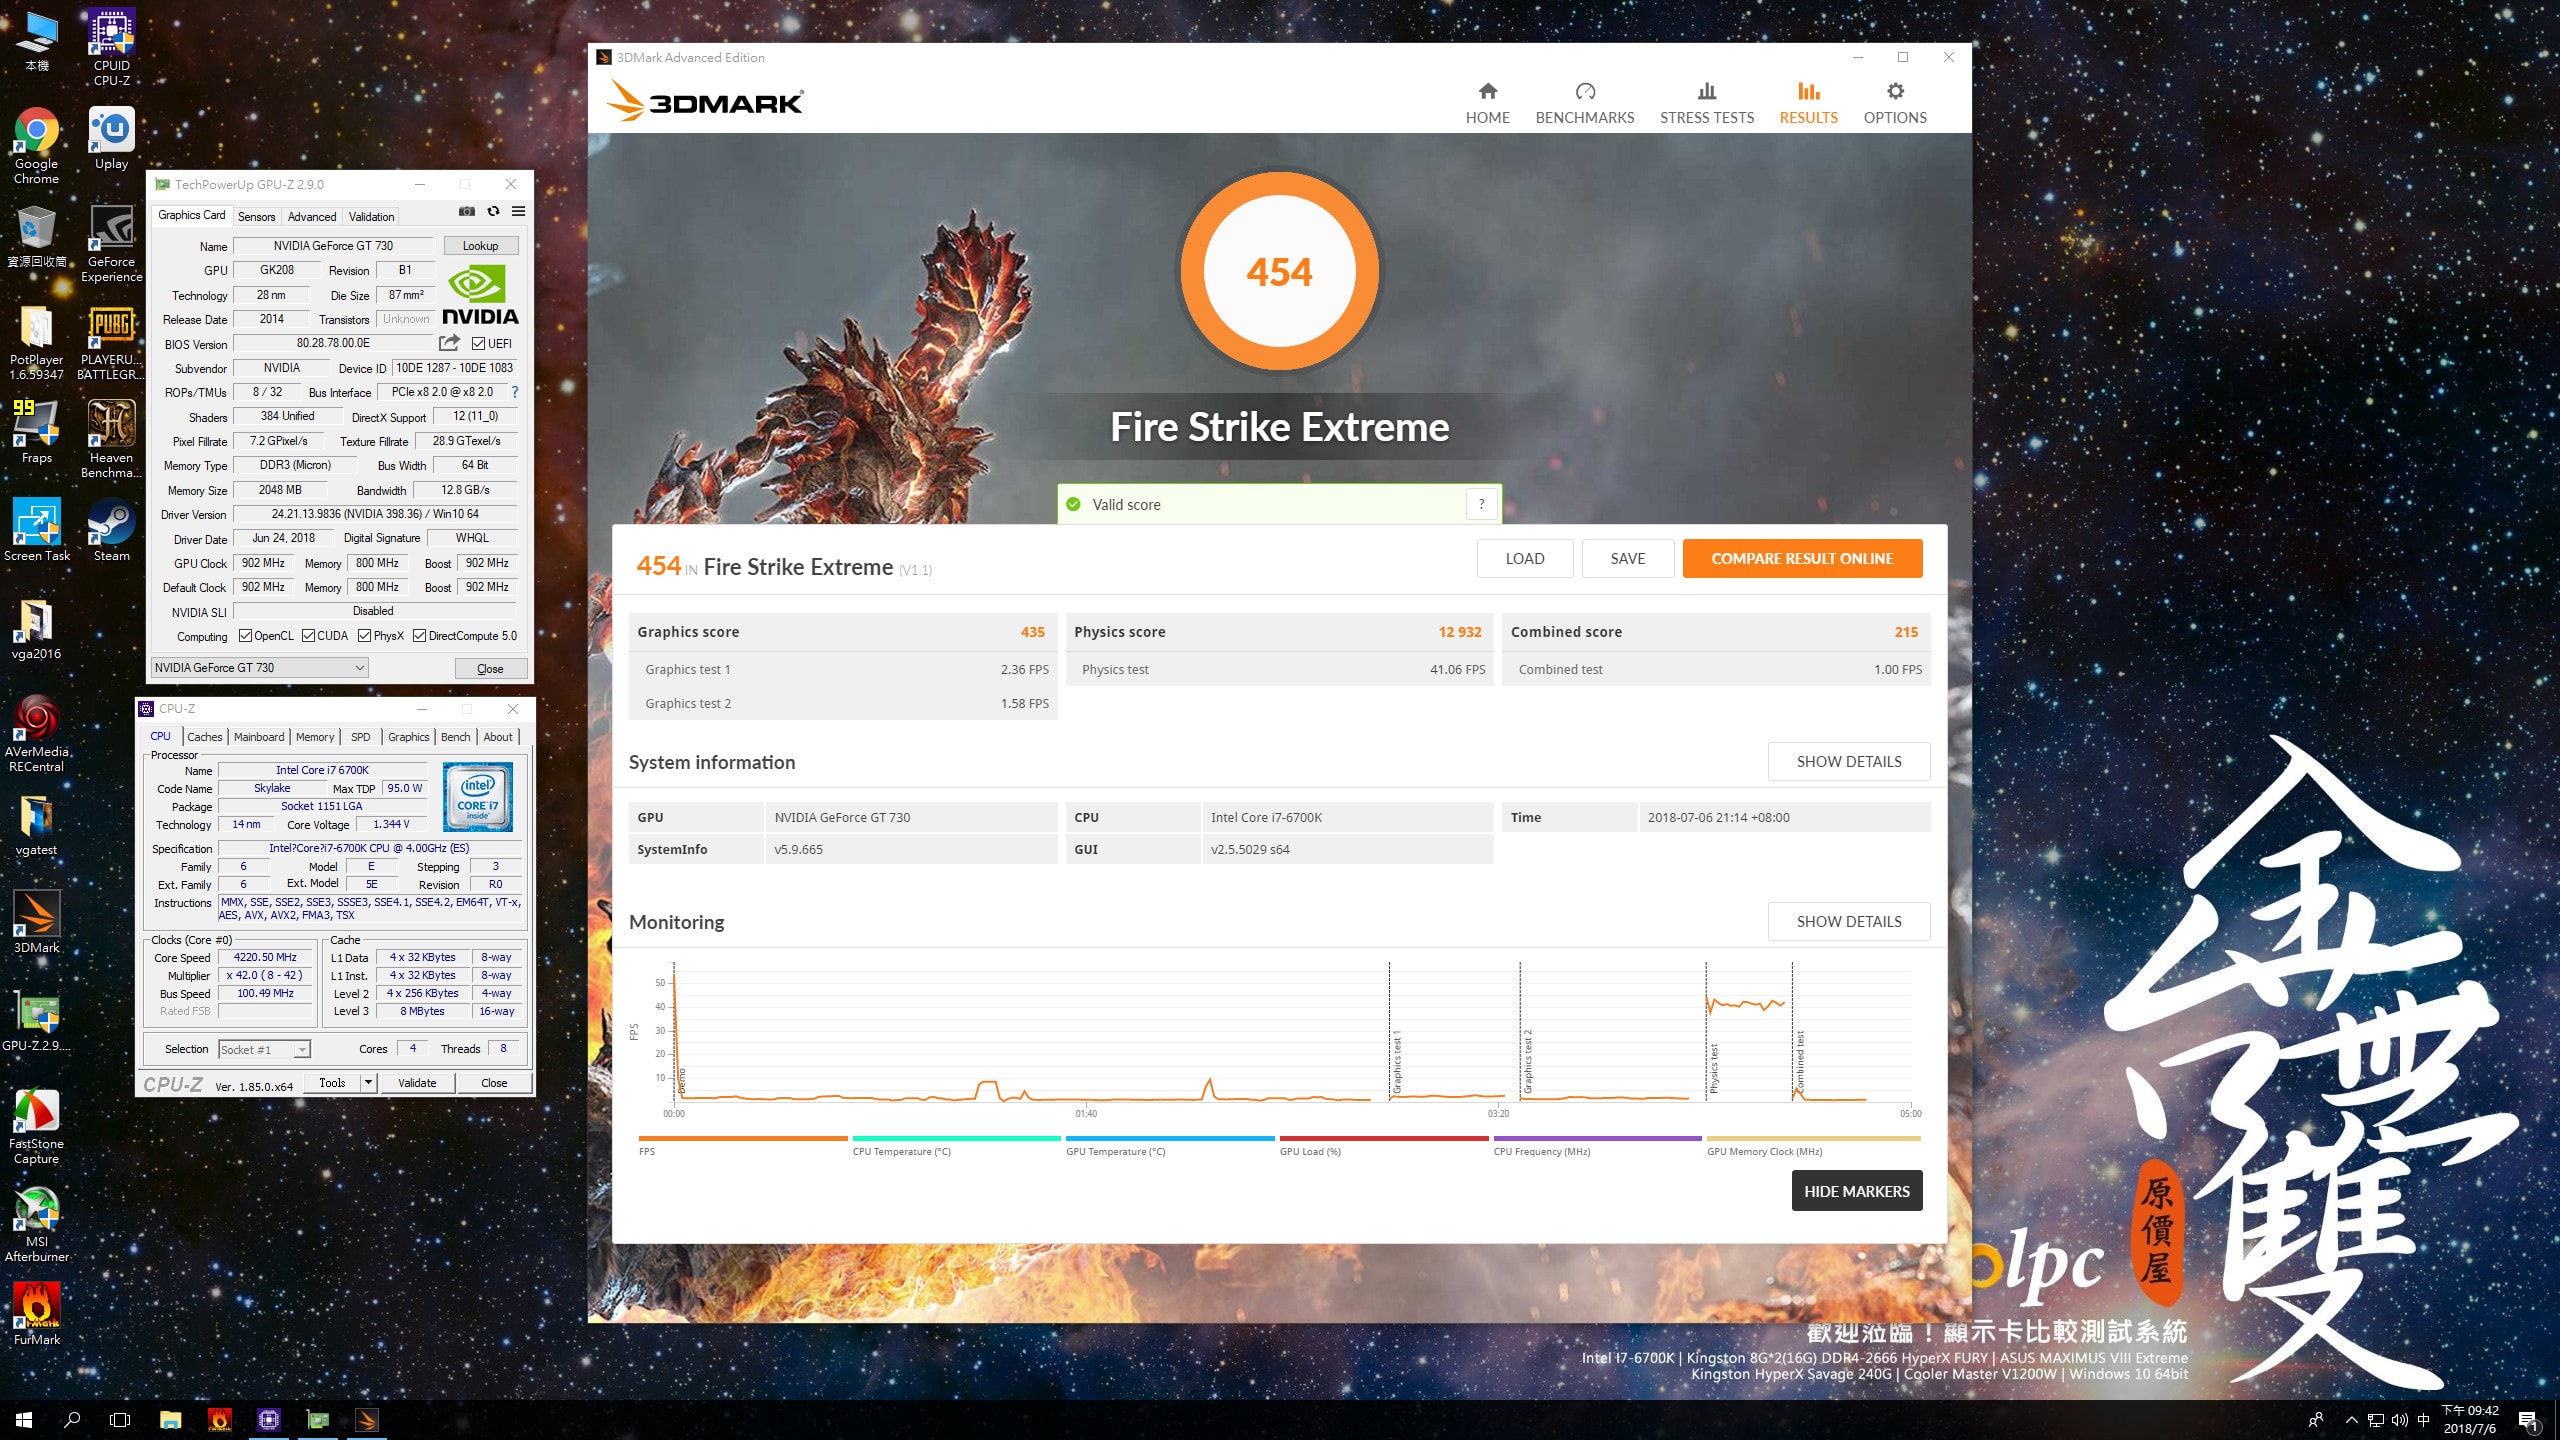This screenshot has width=2560, height=1440.
Task: Open FurMark desktop icon
Action: (x=36, y=1314)
